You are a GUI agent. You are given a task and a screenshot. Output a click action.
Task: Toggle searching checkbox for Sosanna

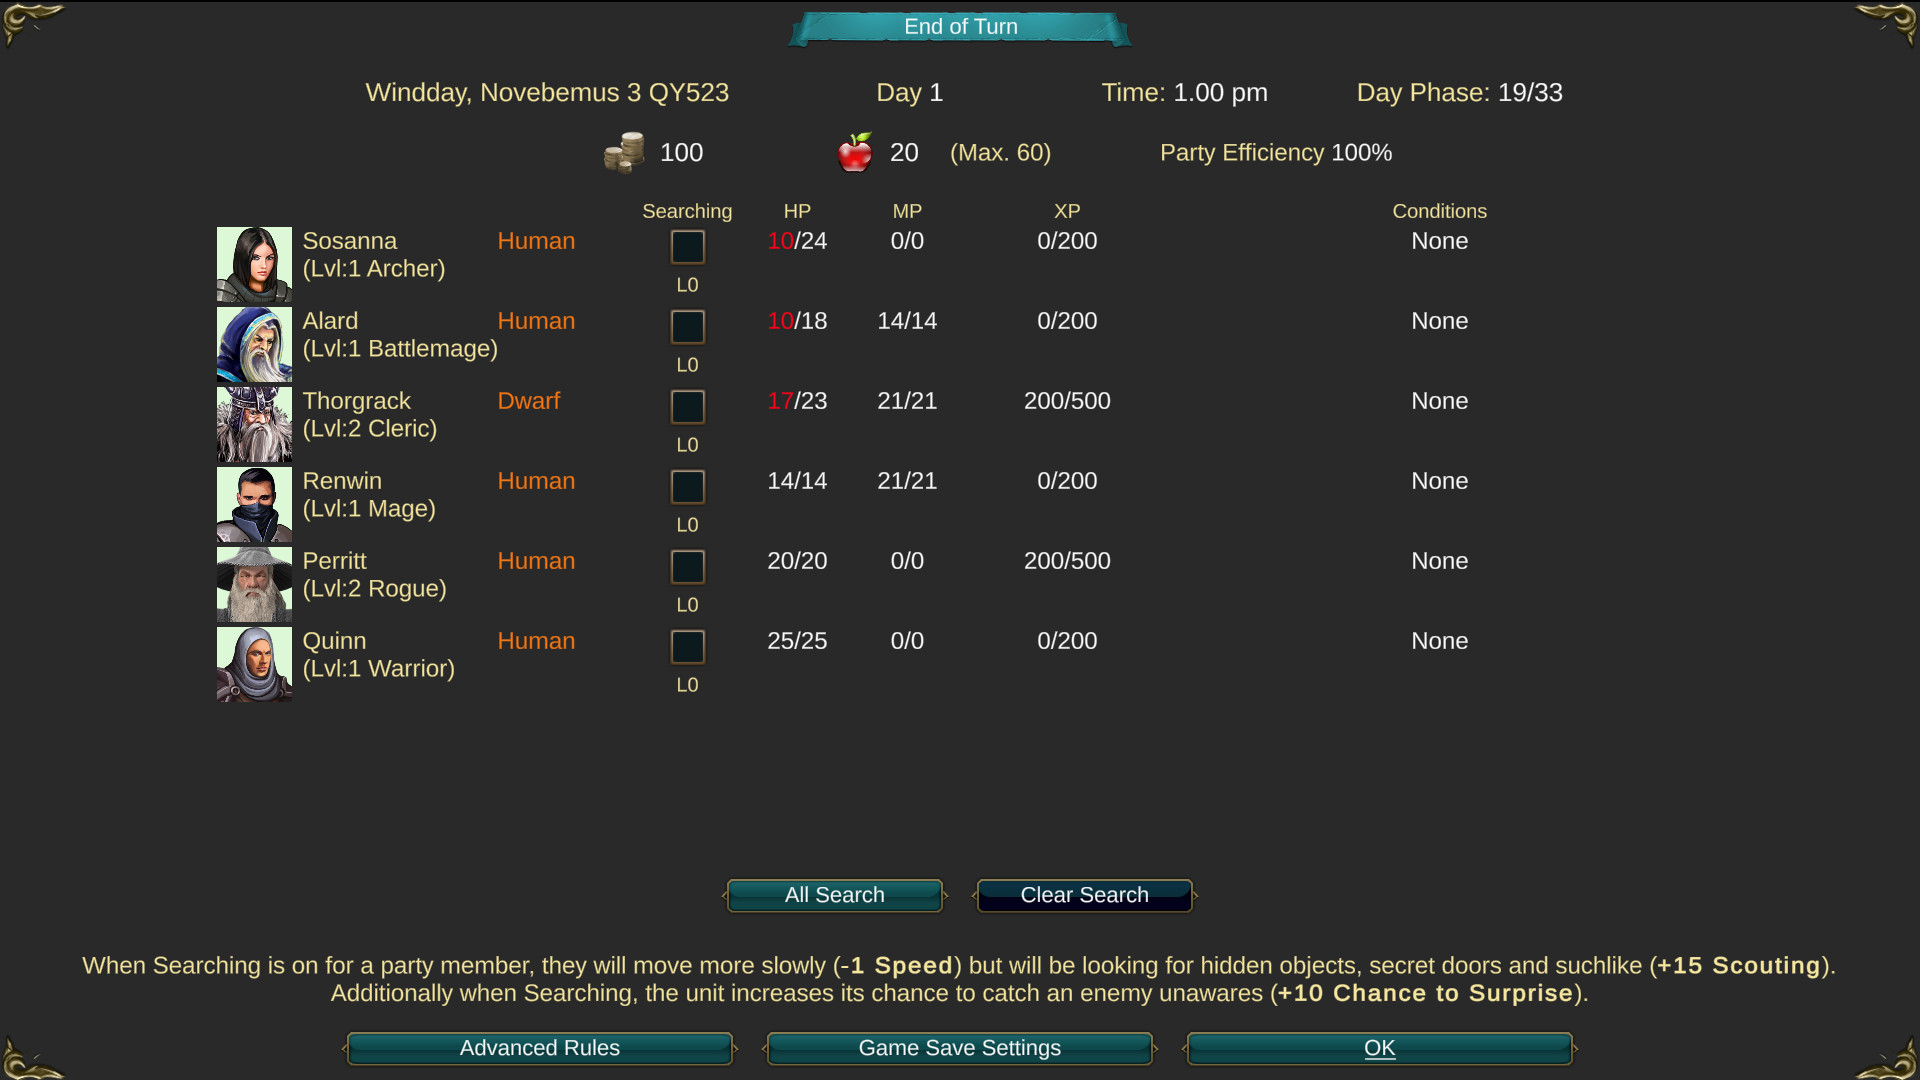tap(687, 247)
